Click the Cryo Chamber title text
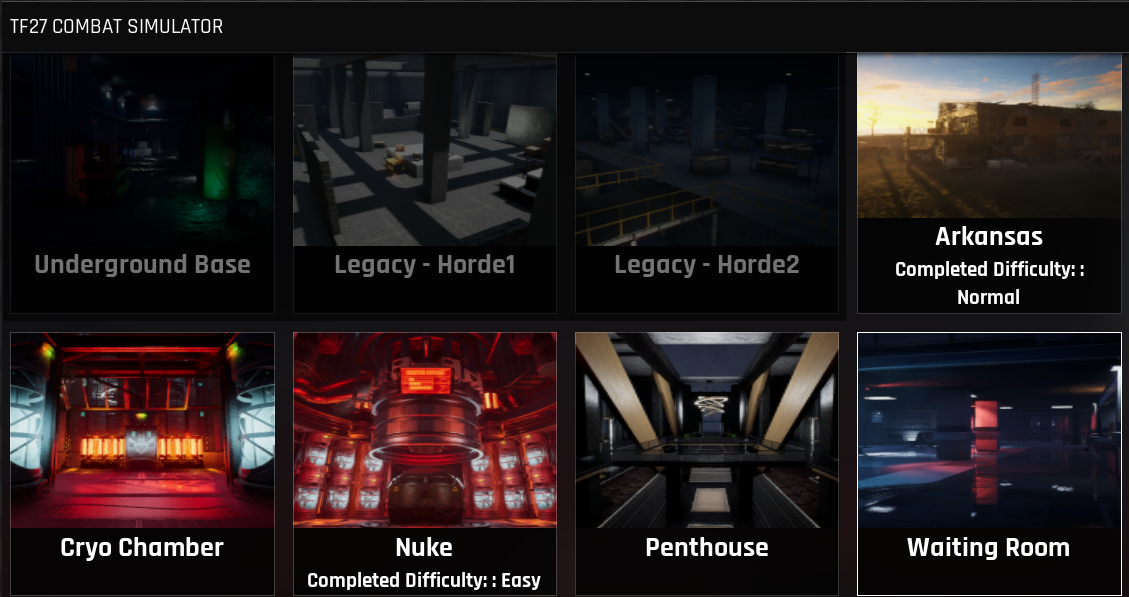 tap(143, 547)
